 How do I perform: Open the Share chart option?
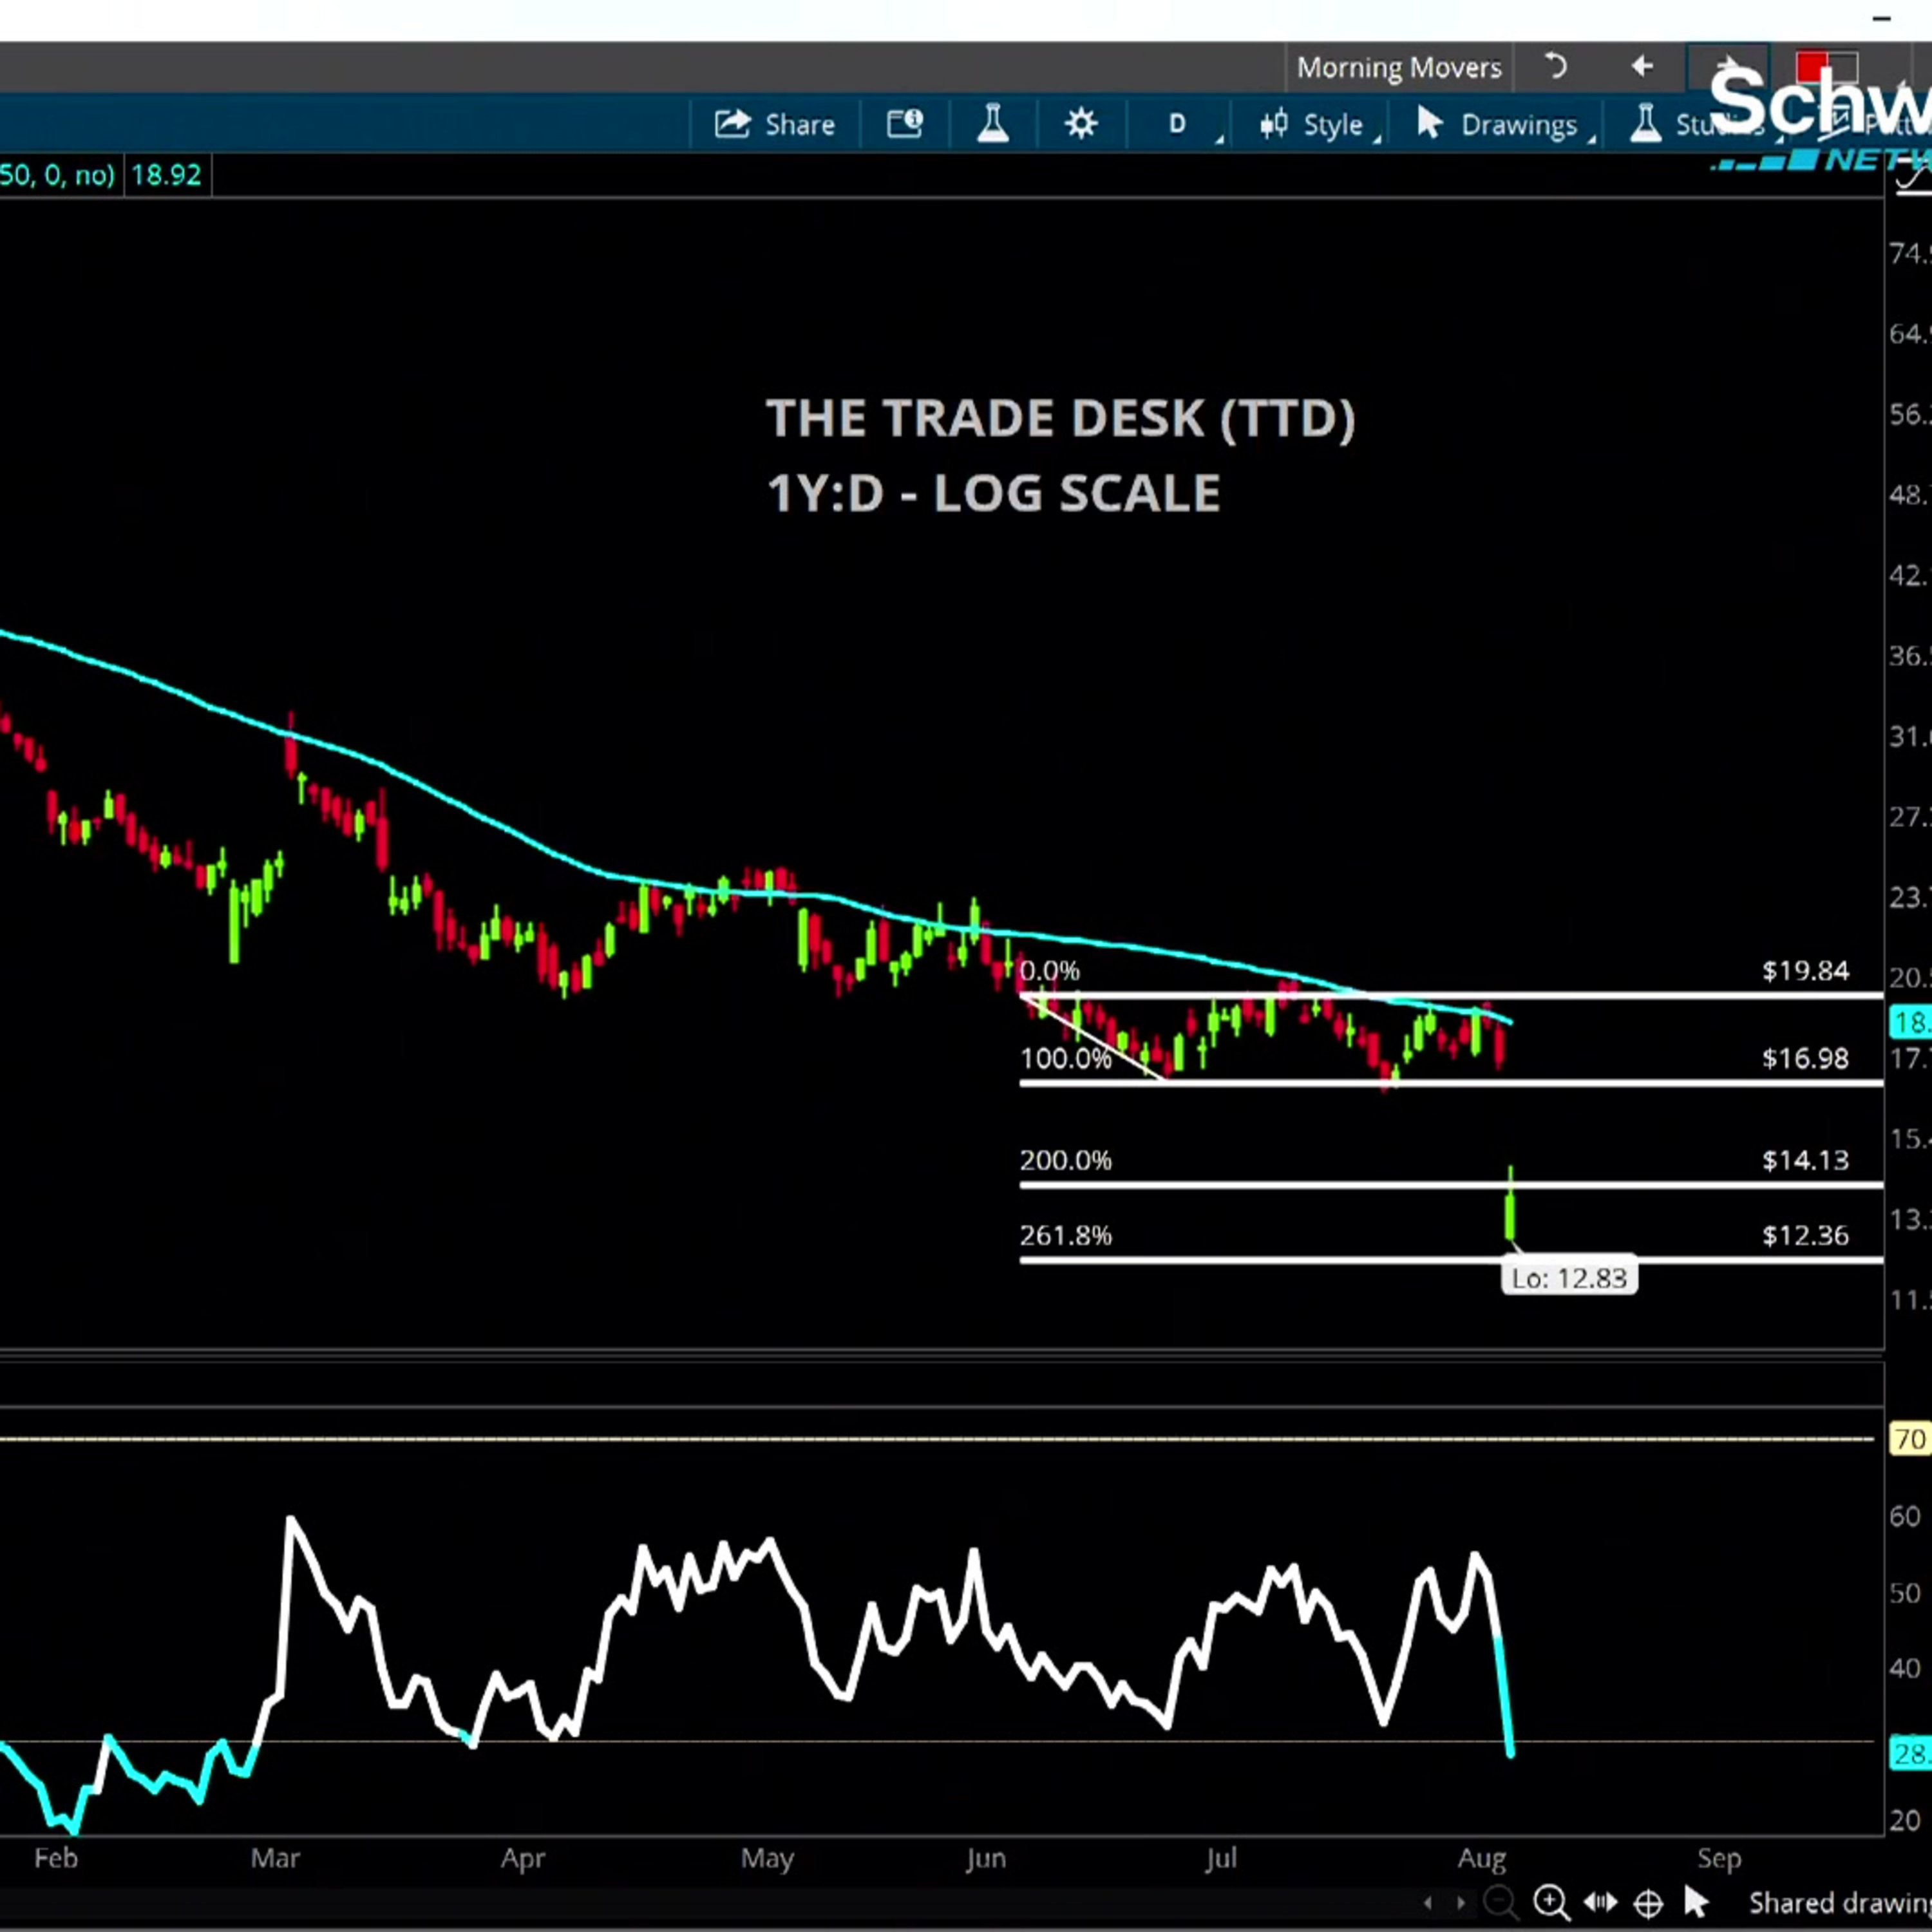pos(774,125)
